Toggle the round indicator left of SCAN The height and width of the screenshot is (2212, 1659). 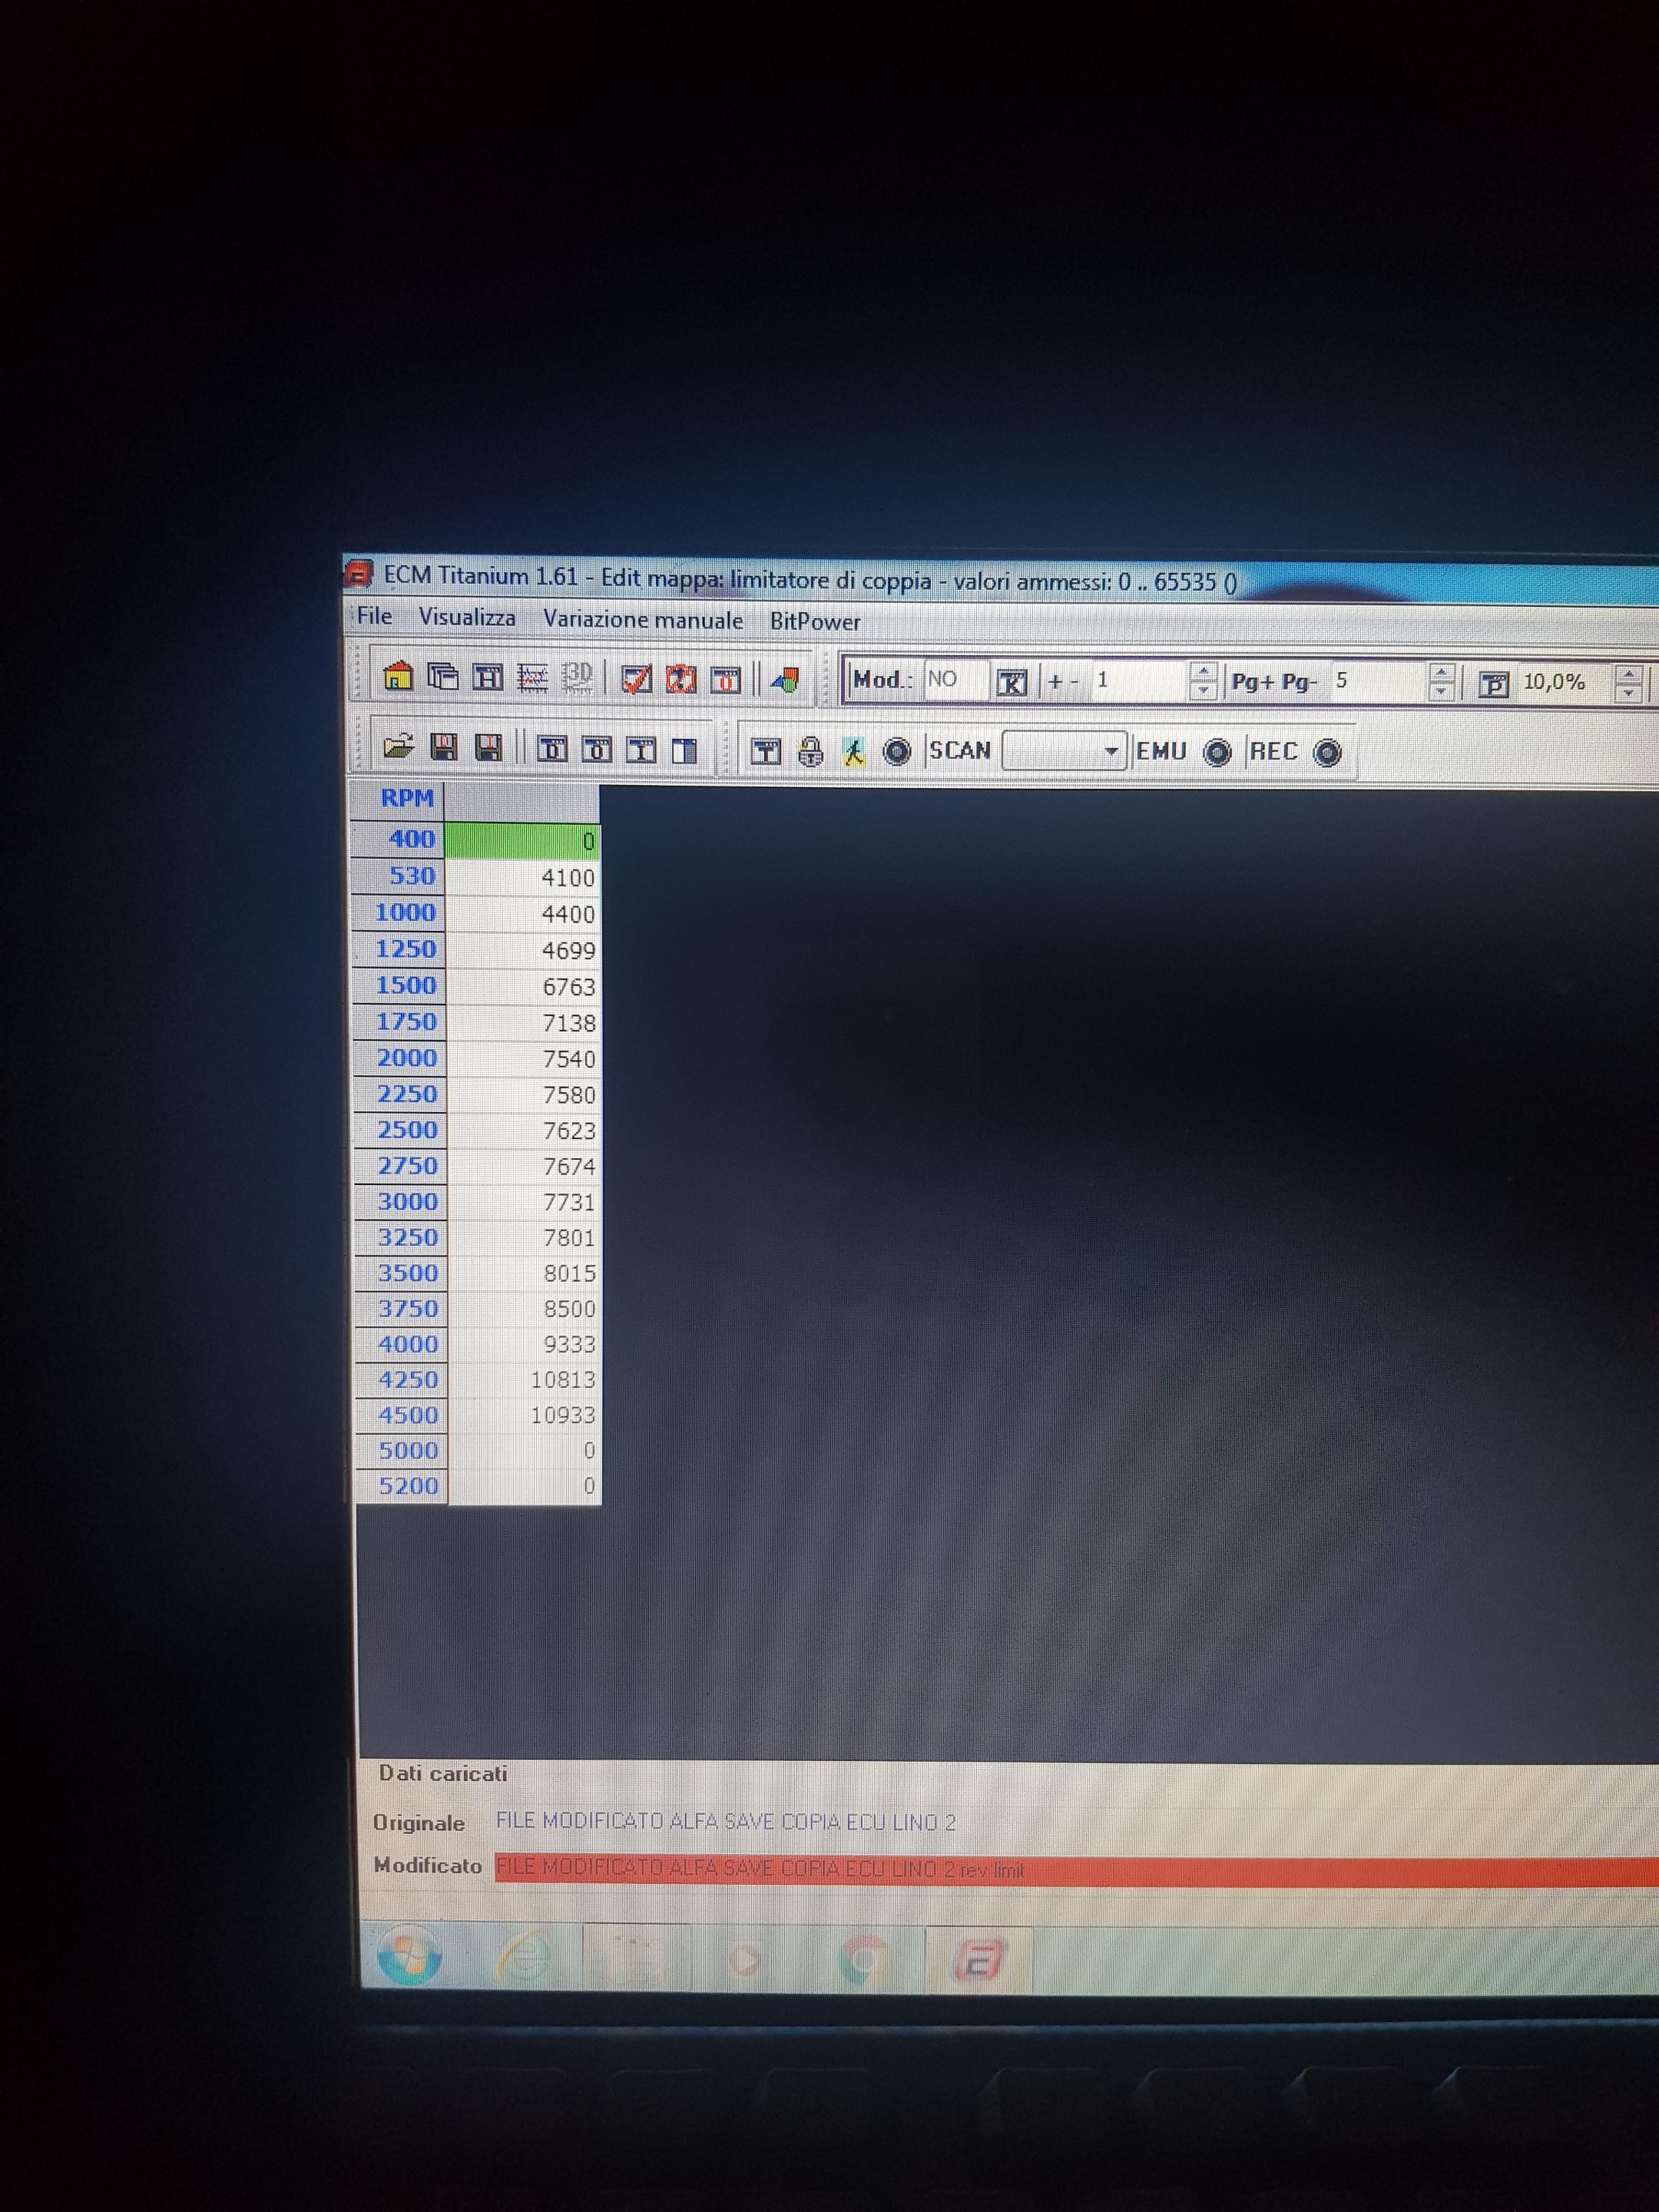[897, 752]
